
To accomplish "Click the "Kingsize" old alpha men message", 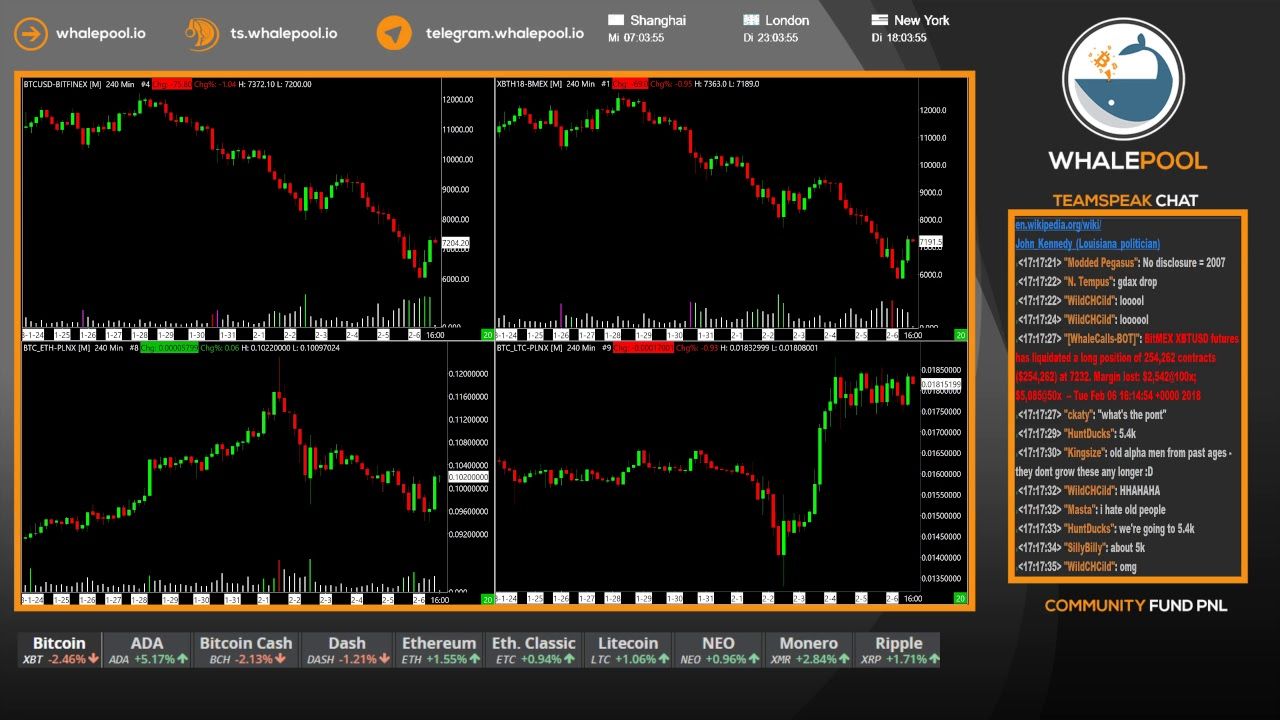I will click(1124, 462).
